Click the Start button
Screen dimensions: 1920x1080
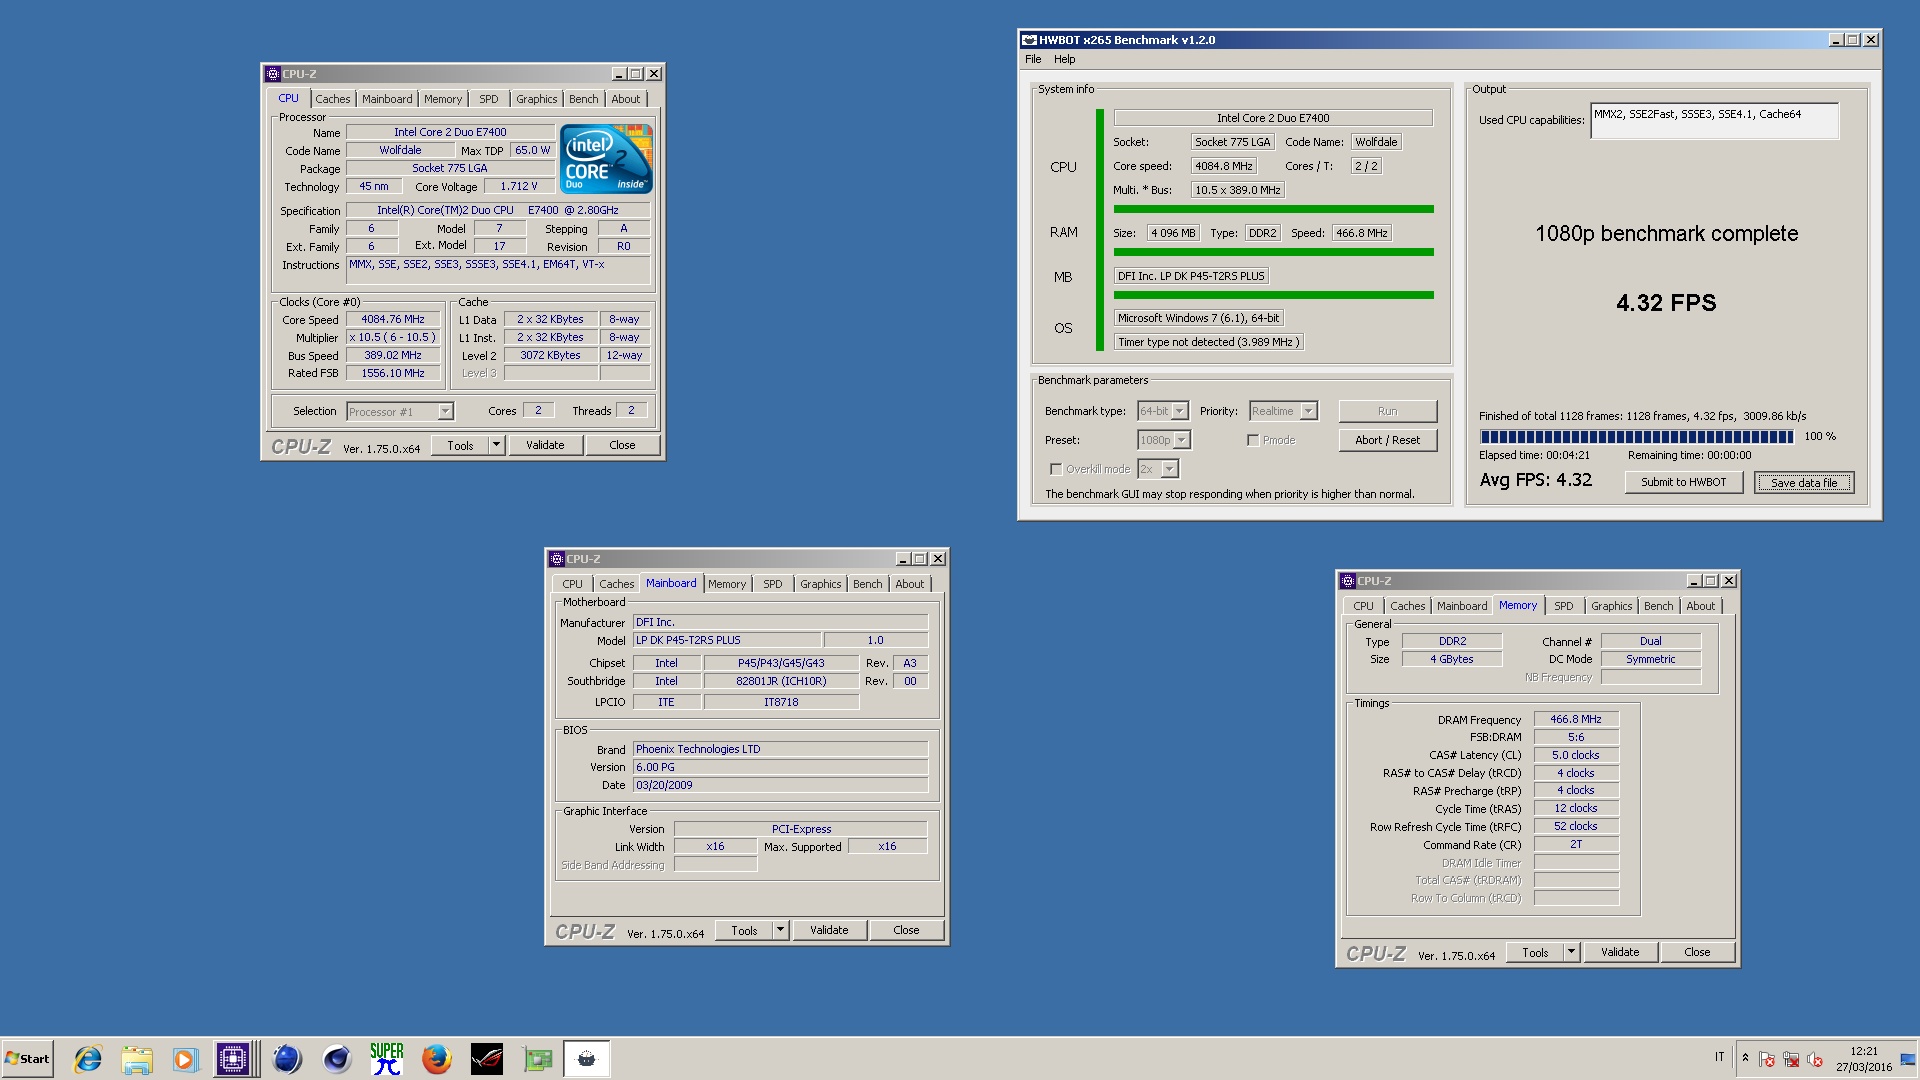point(27,1059)
